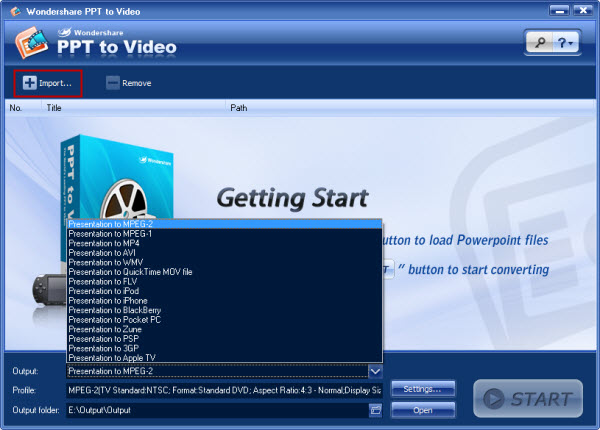Image resolution: width=600 pixels, height=430 pixels.
Task: Minimize the application window
Action: pos(559,11)
